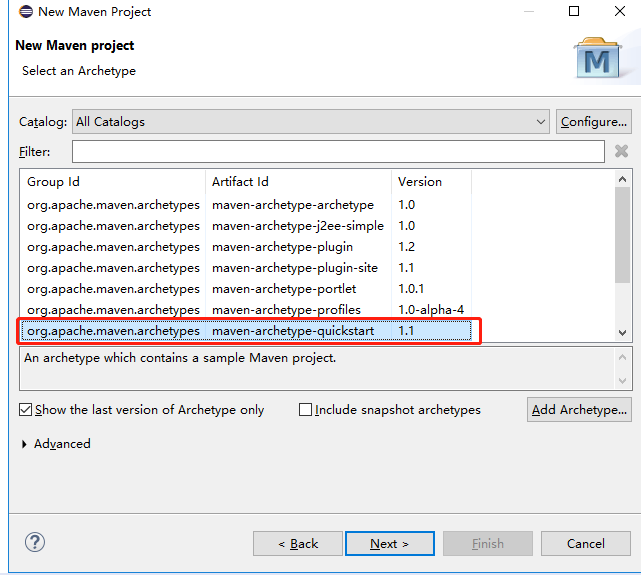This screenshot has height=575, width=641.
Task: Select maven-archetype-profiles row
Action: click(x=246, y=310)
